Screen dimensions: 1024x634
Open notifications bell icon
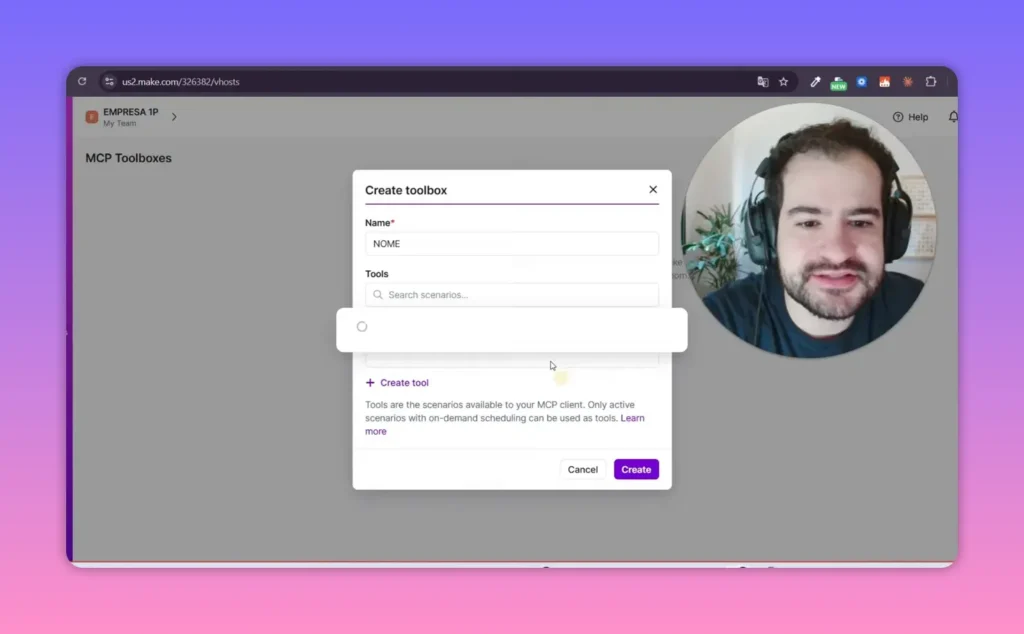pyautogui.click(x=953, y=117)
